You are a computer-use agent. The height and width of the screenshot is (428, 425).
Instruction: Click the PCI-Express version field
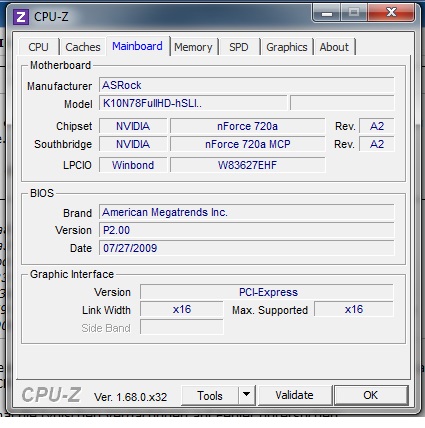[x=267, y=292]
